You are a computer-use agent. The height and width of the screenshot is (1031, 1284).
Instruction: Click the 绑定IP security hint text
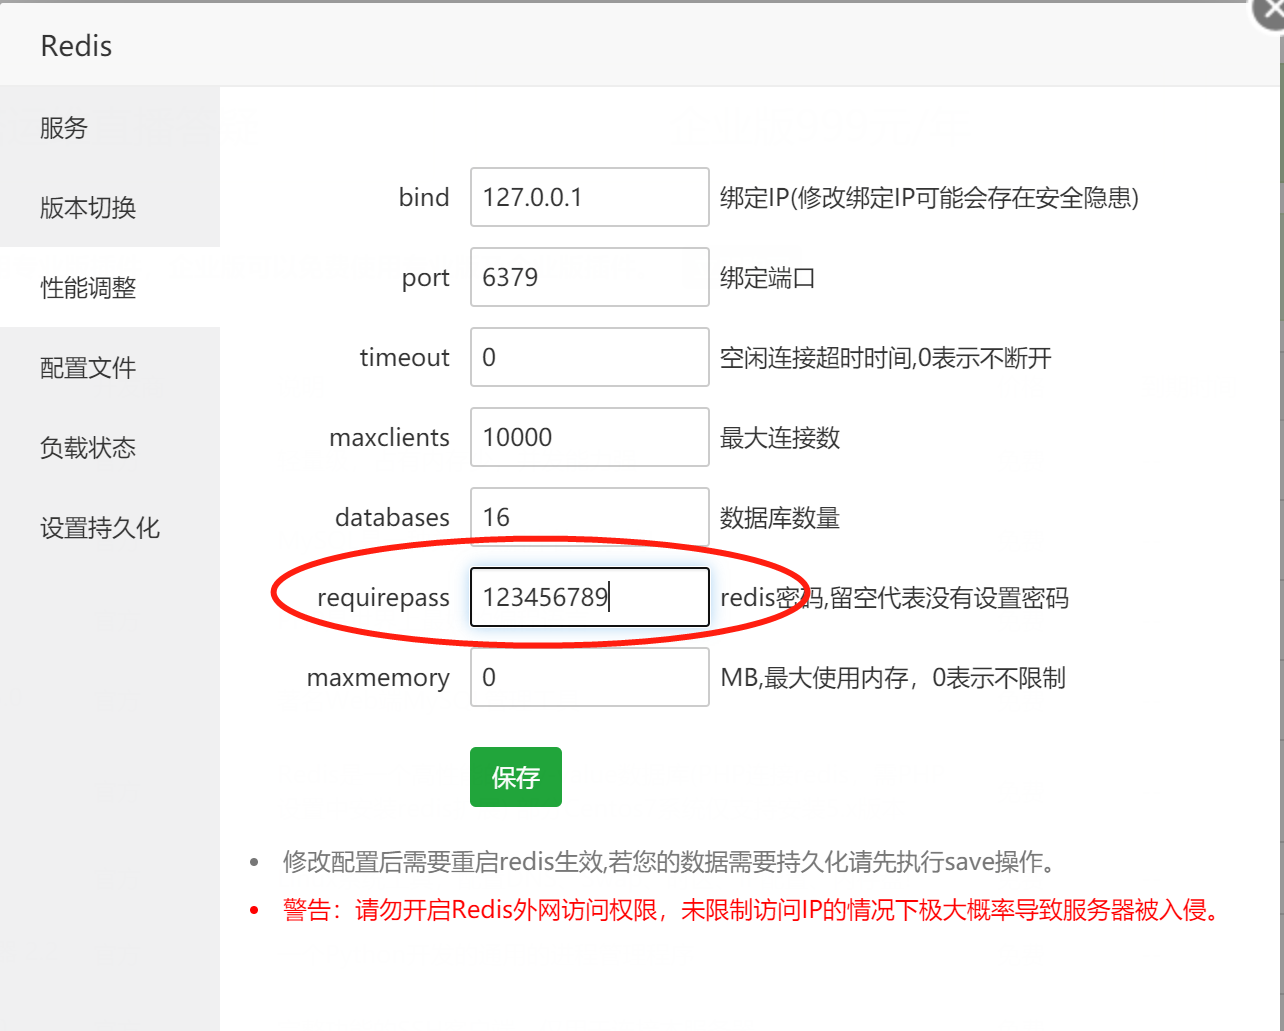tap(930, 198)
